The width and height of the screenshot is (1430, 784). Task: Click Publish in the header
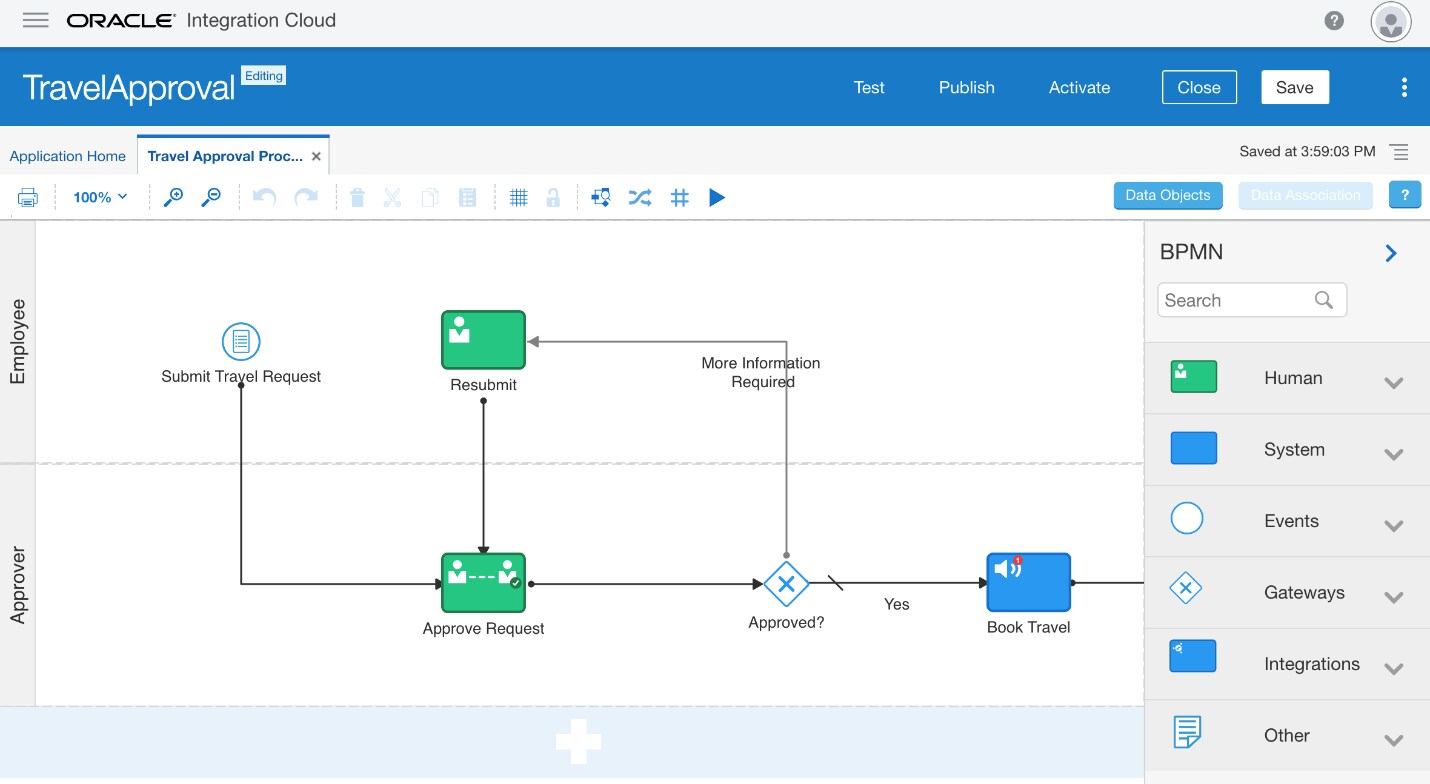click(x=967, y=87)
